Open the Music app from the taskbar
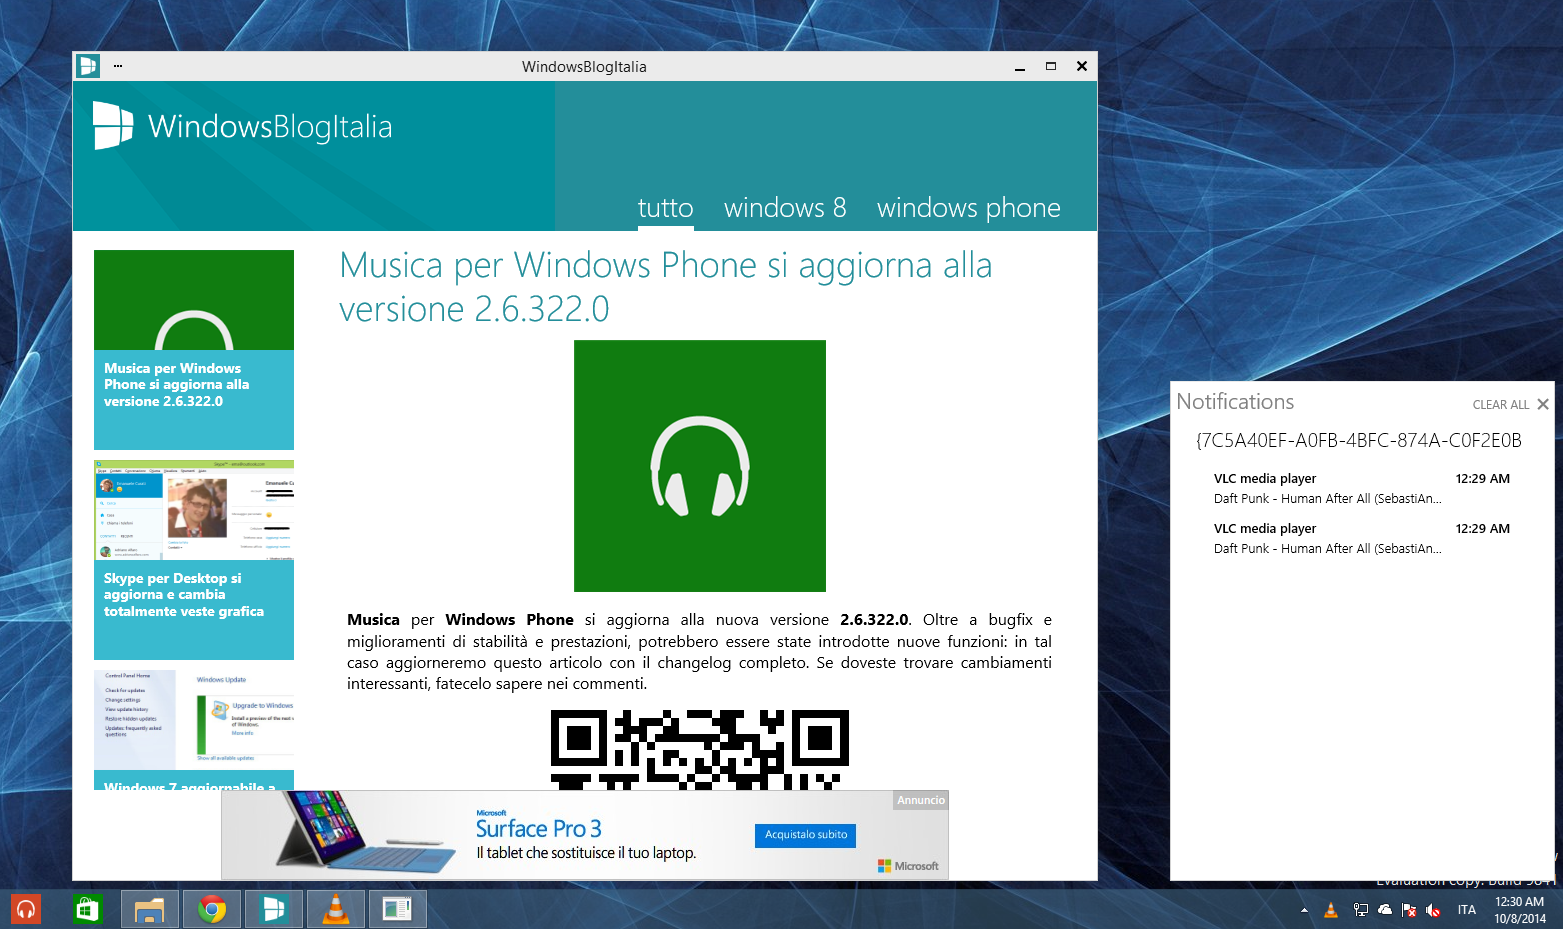 (x=26, y=909)
